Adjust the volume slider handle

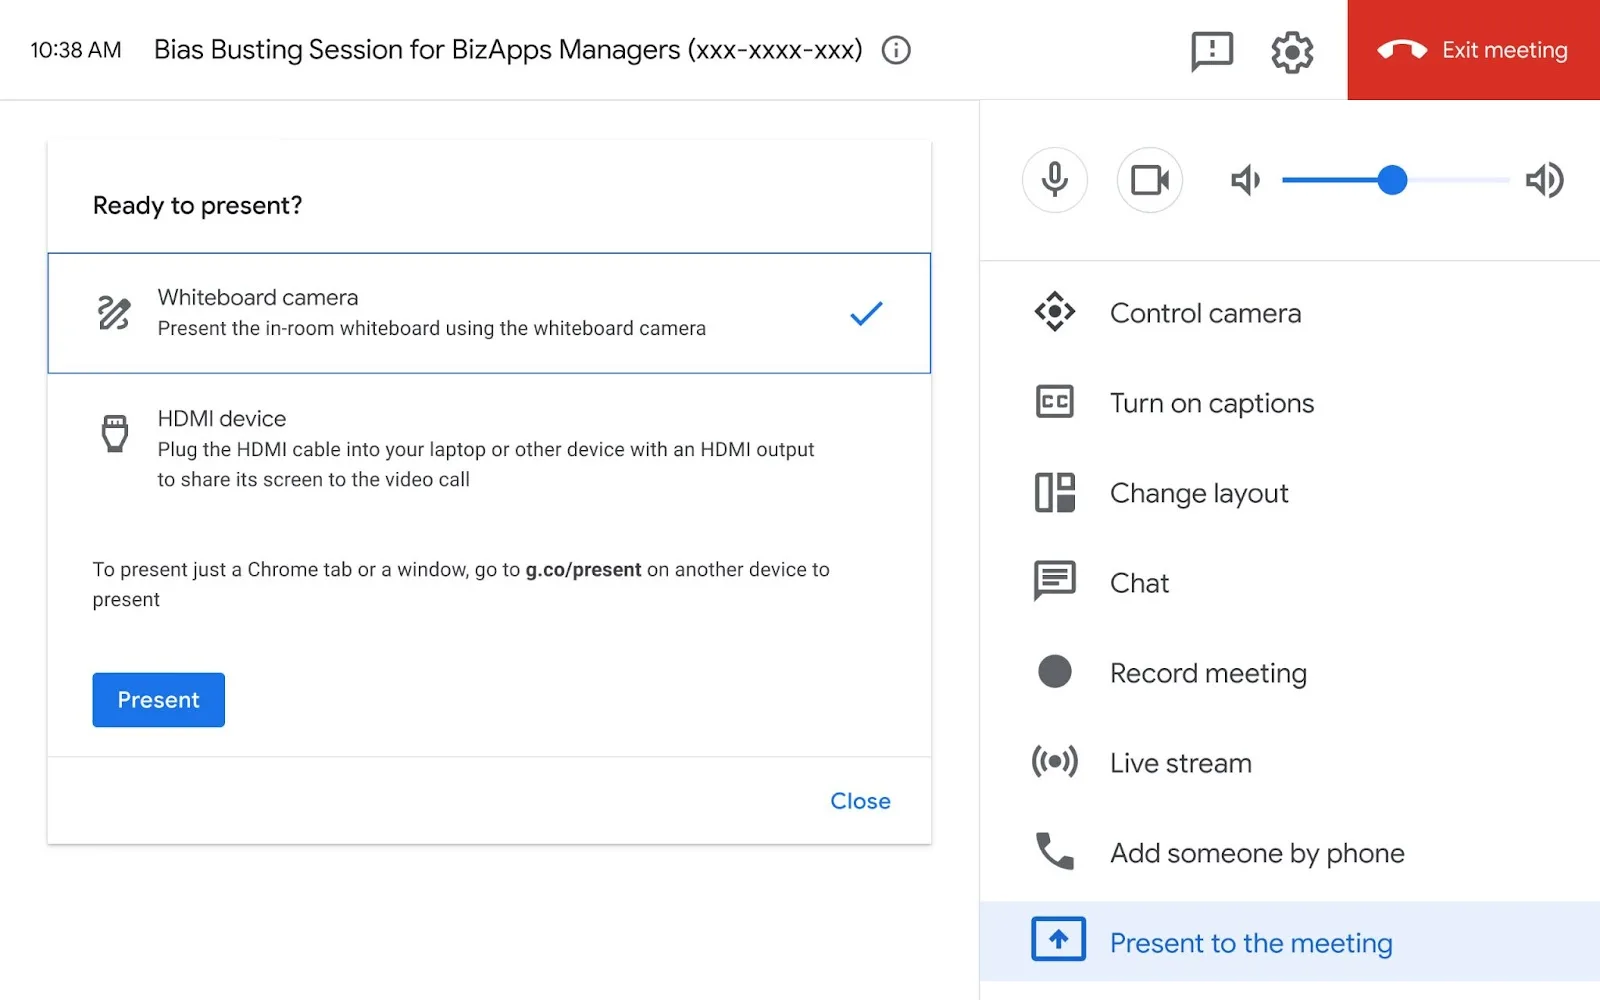click(1391, 180)
